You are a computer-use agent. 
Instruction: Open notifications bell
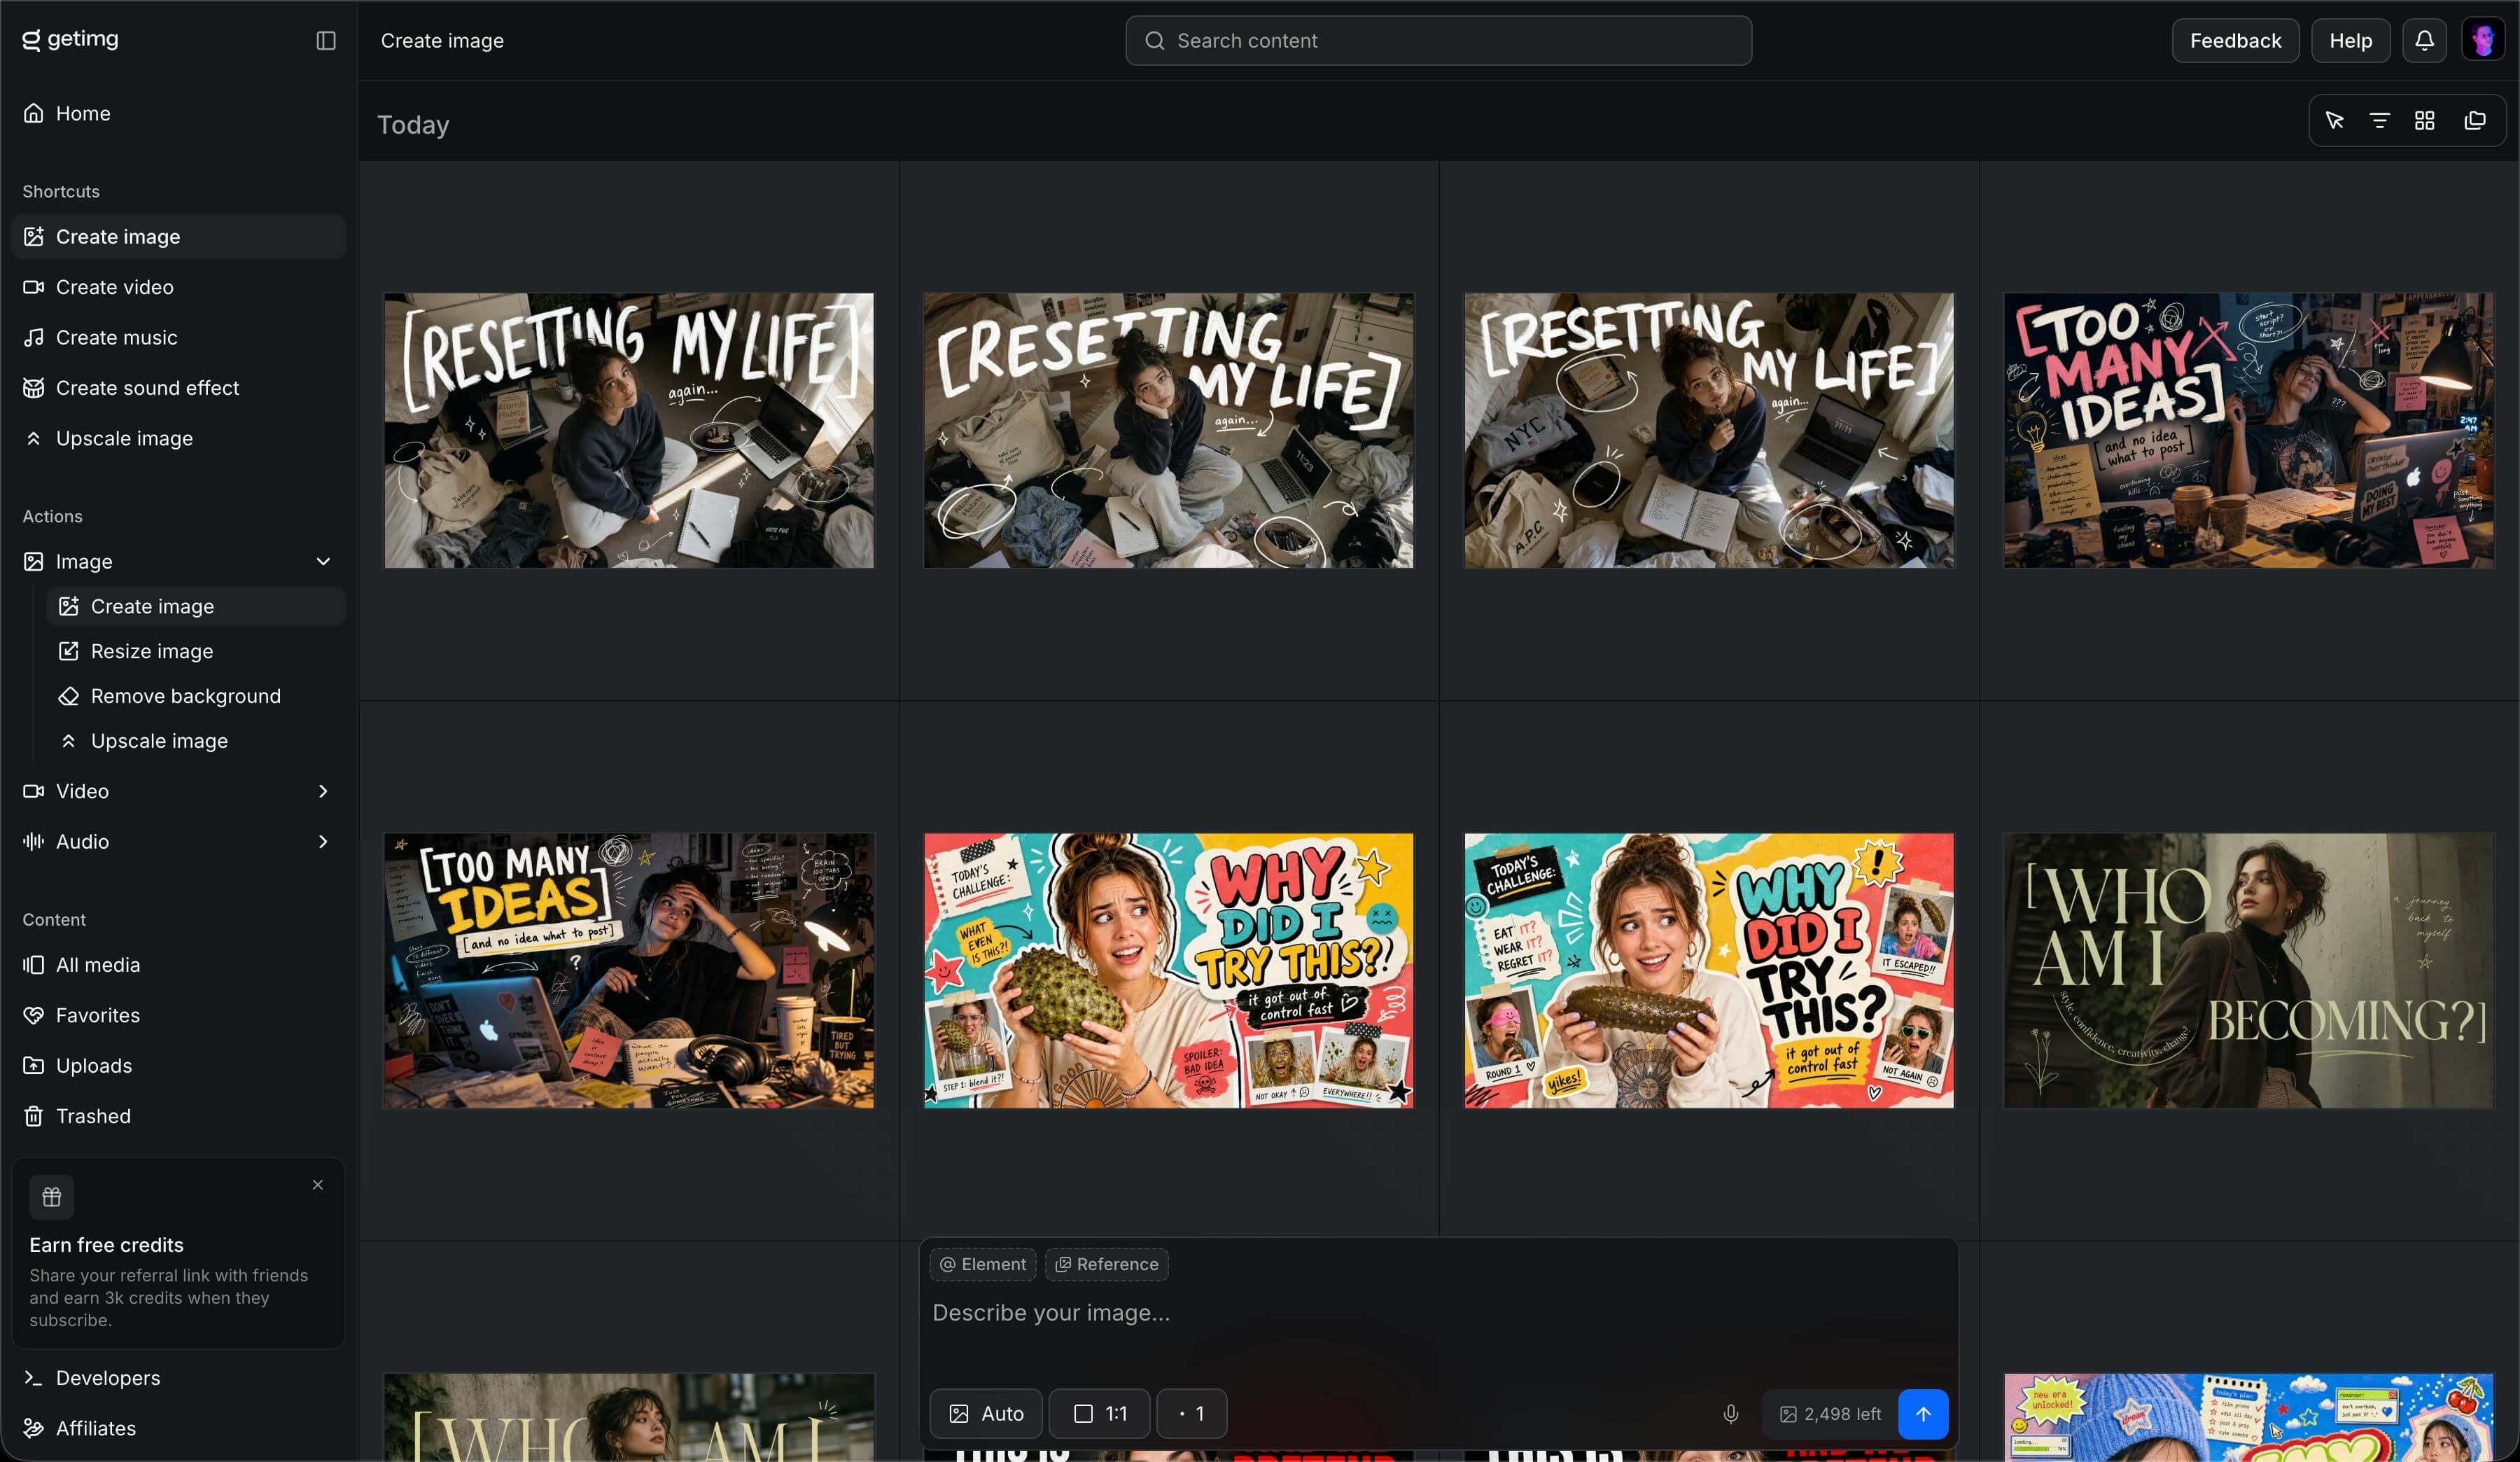tap(2424, 41)
